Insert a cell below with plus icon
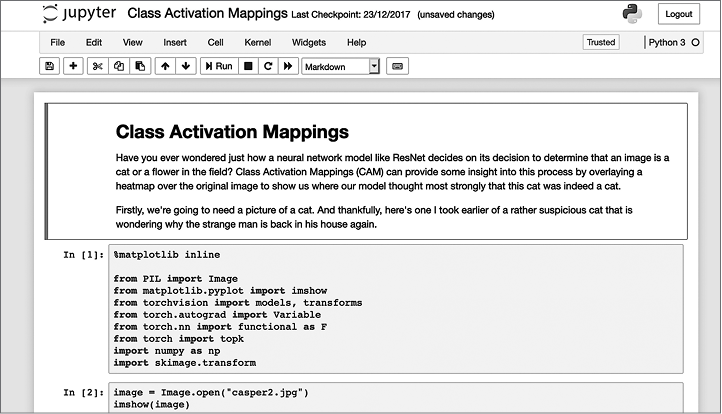The width and height of the screenshot is (722, 414). 73,66
